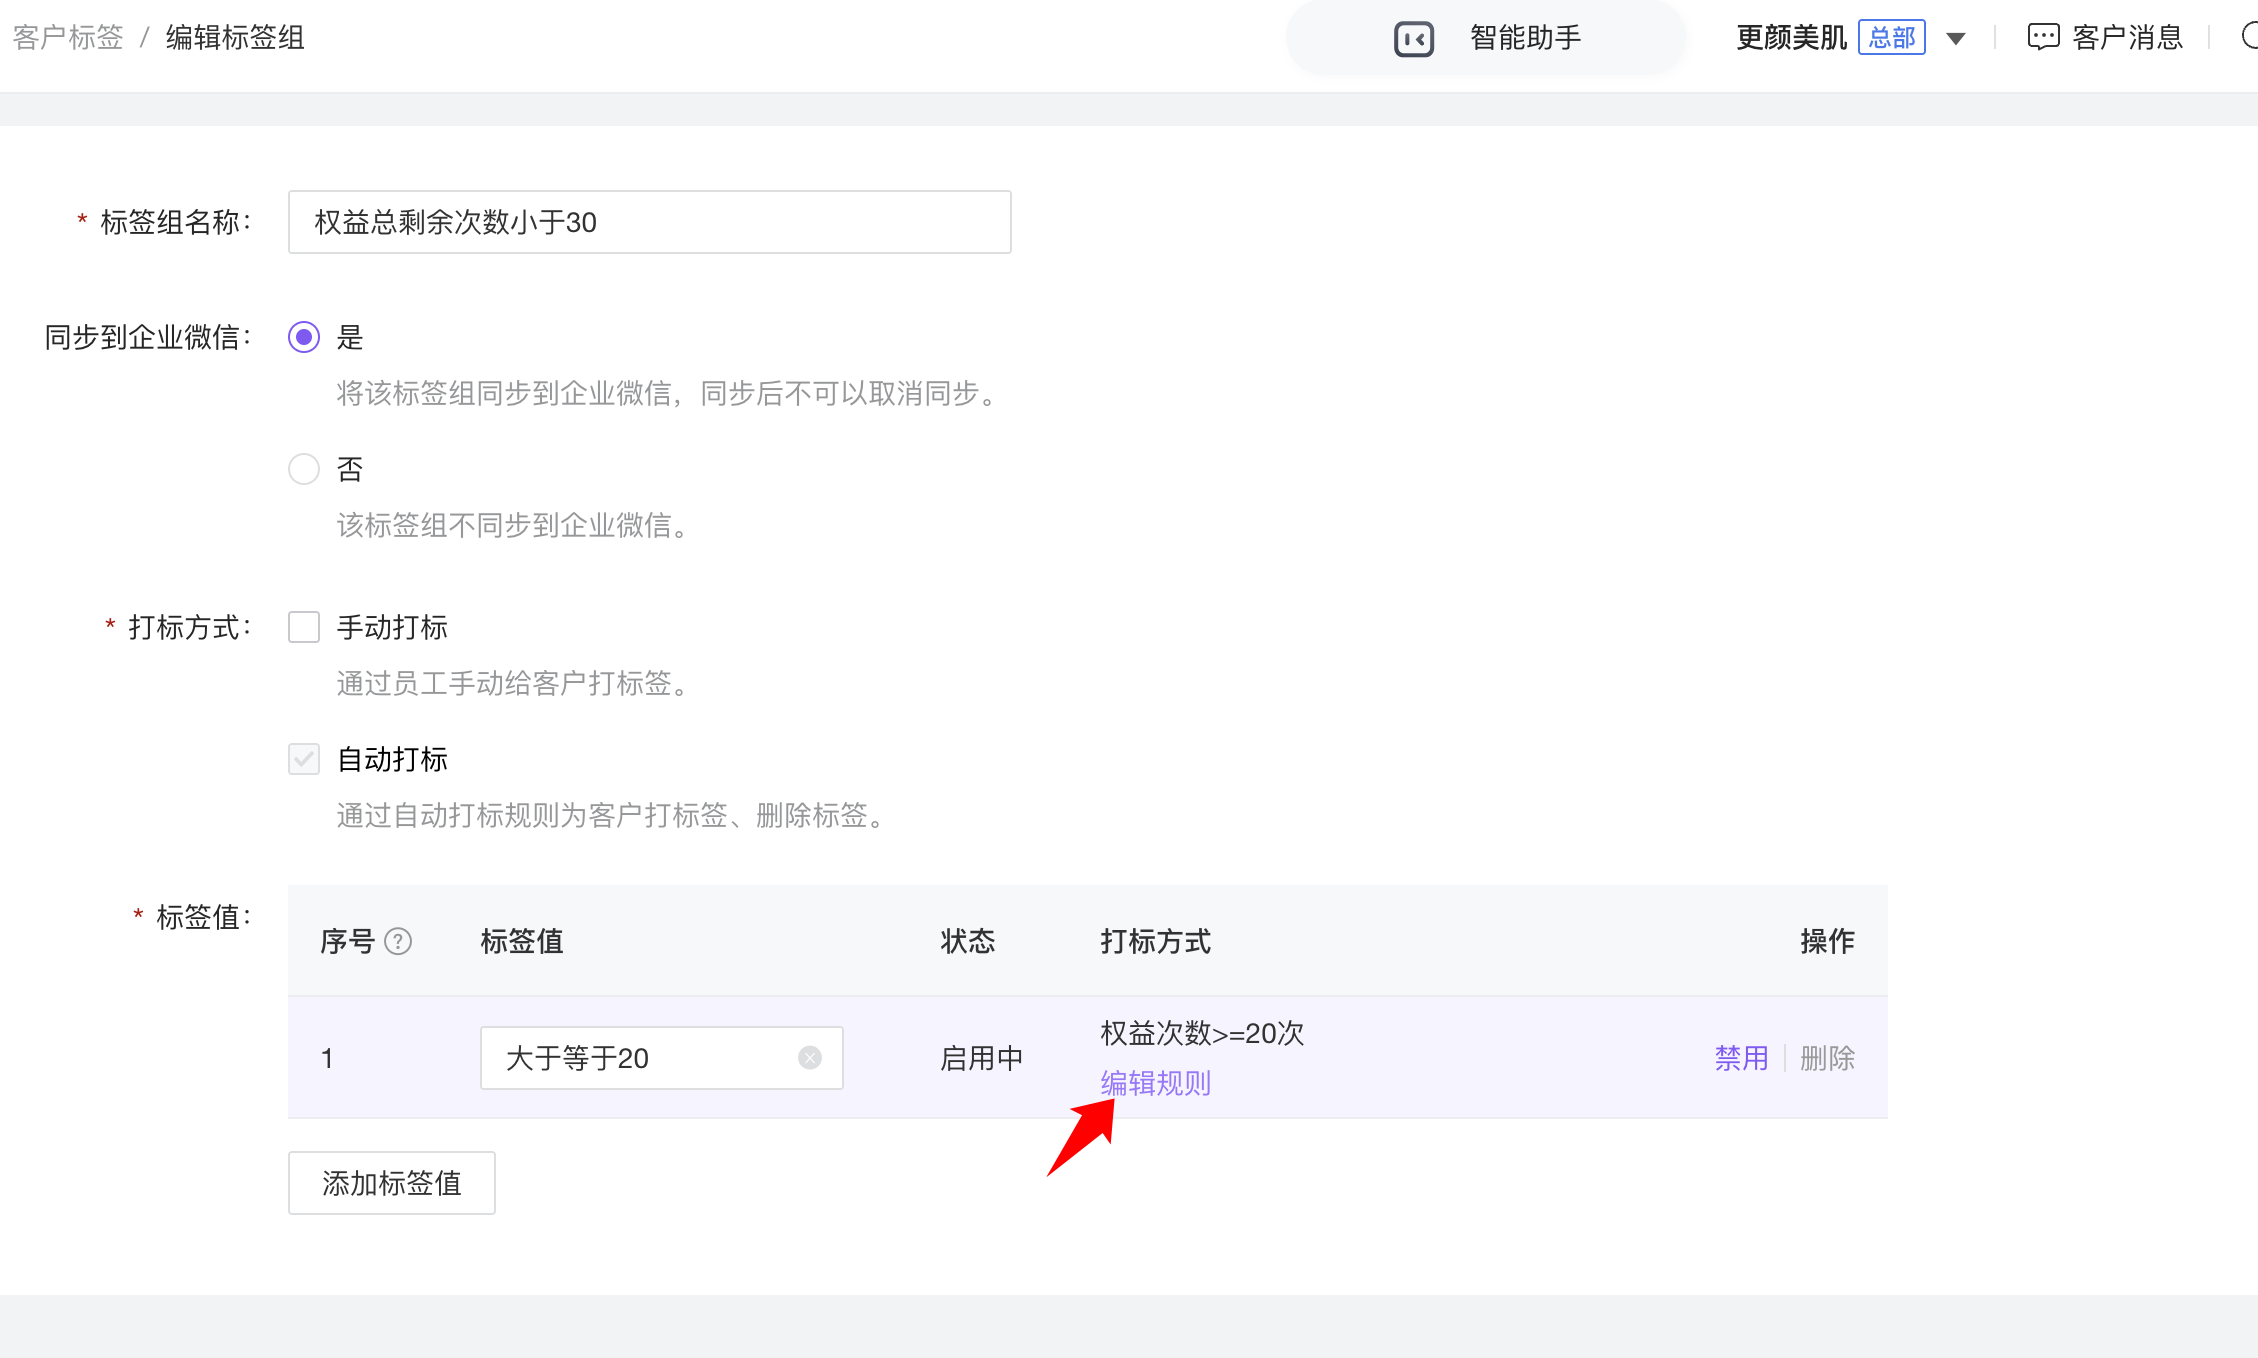The width and height of the screenshot is (2258, 1358).
Task: Click the 添加标签值 button
Action: coord(391,1183)
